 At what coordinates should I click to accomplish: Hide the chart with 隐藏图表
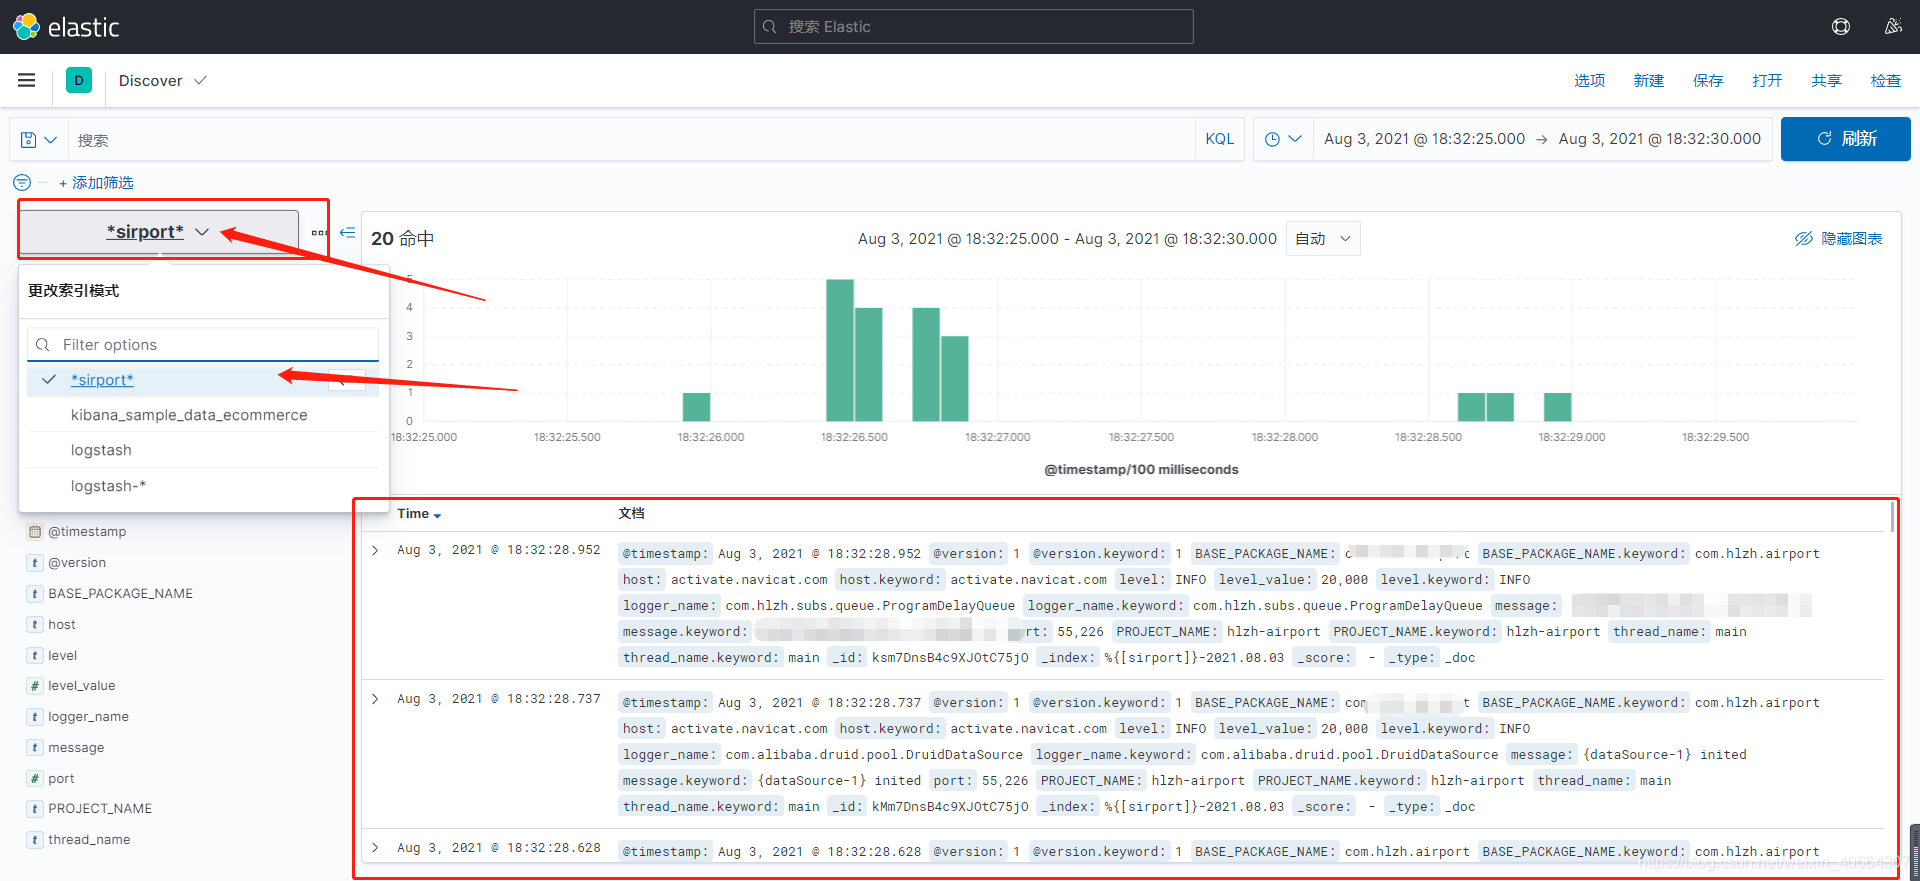[x=1838, y=239]
